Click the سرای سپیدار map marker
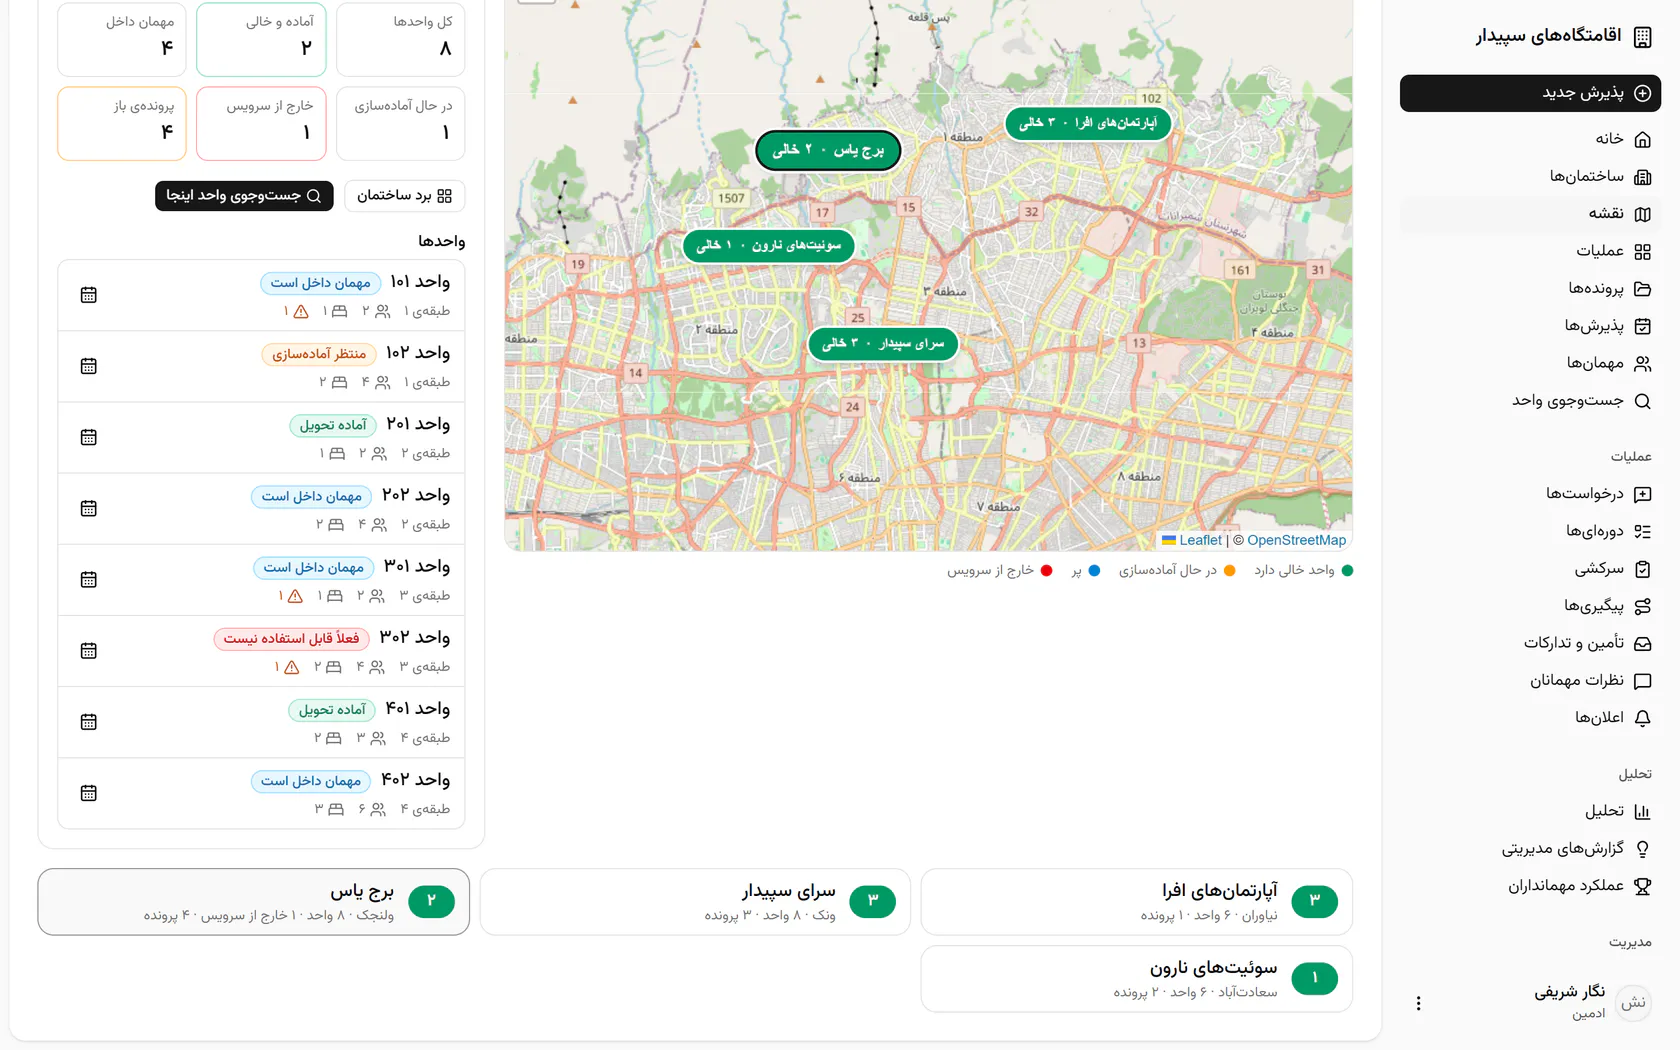This screenshot has height=1050, width=1680. [883, 343]
